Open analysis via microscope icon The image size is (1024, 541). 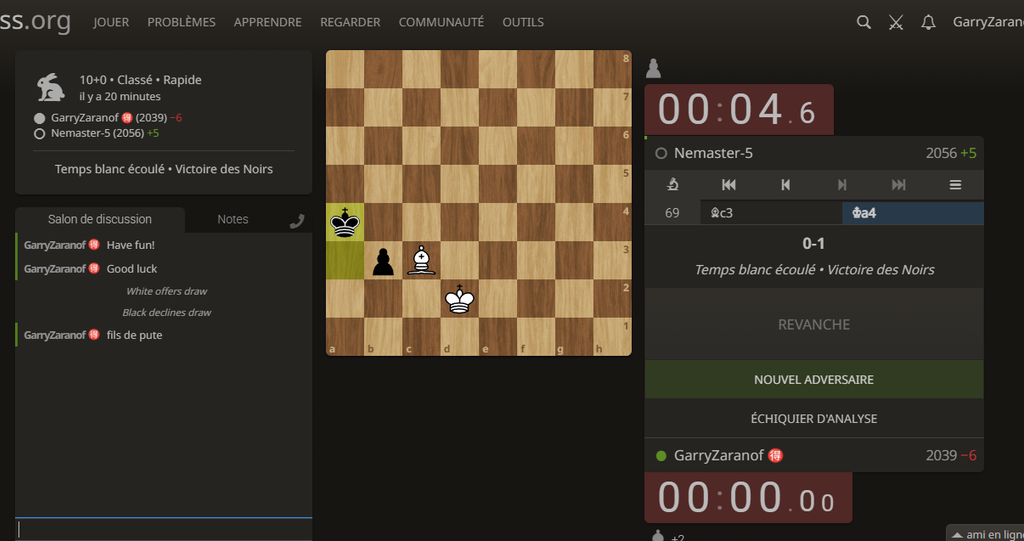(x=674, y=185)
